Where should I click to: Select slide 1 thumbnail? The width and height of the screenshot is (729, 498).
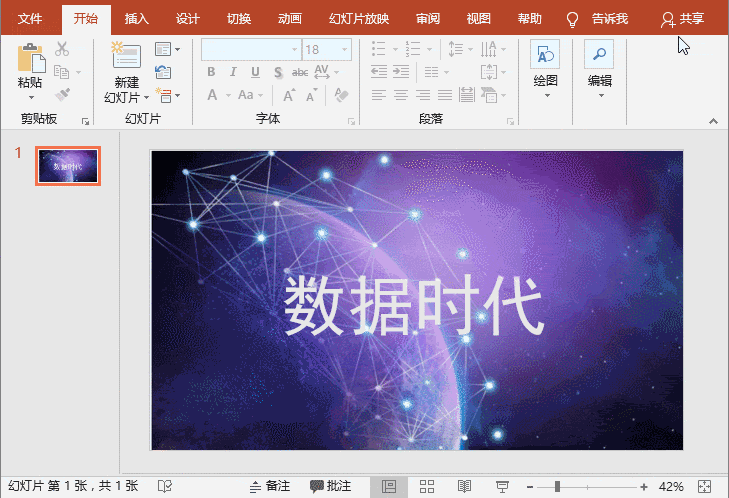click(68, 166)
